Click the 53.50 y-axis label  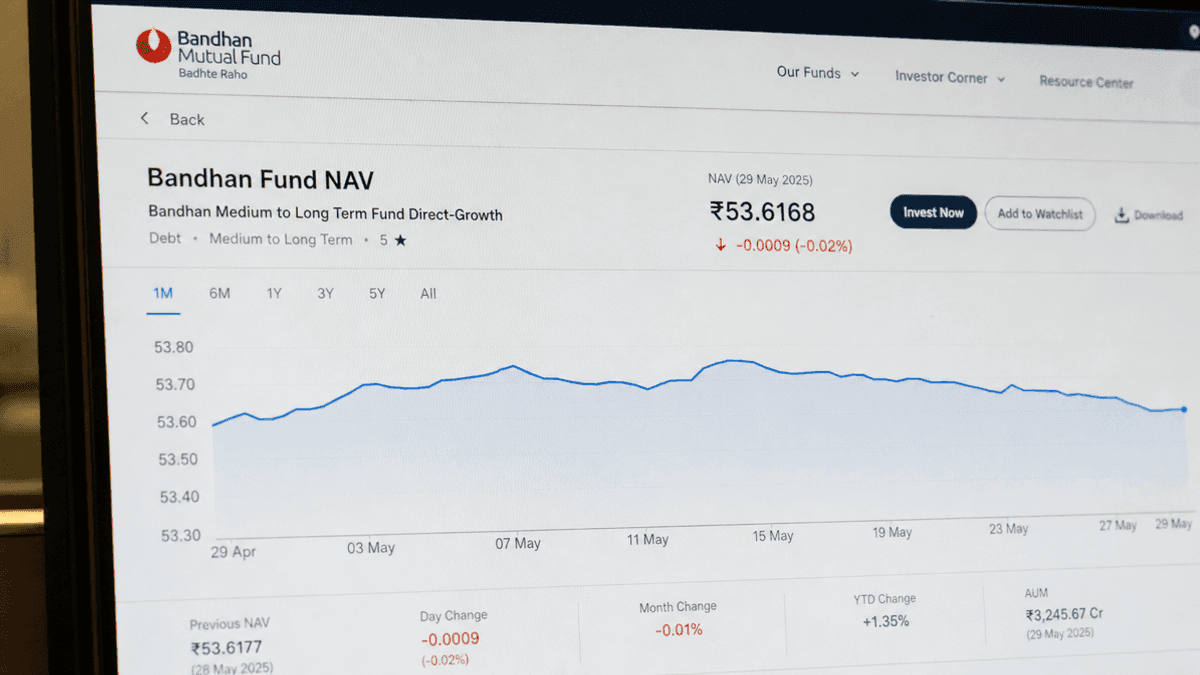178,460
